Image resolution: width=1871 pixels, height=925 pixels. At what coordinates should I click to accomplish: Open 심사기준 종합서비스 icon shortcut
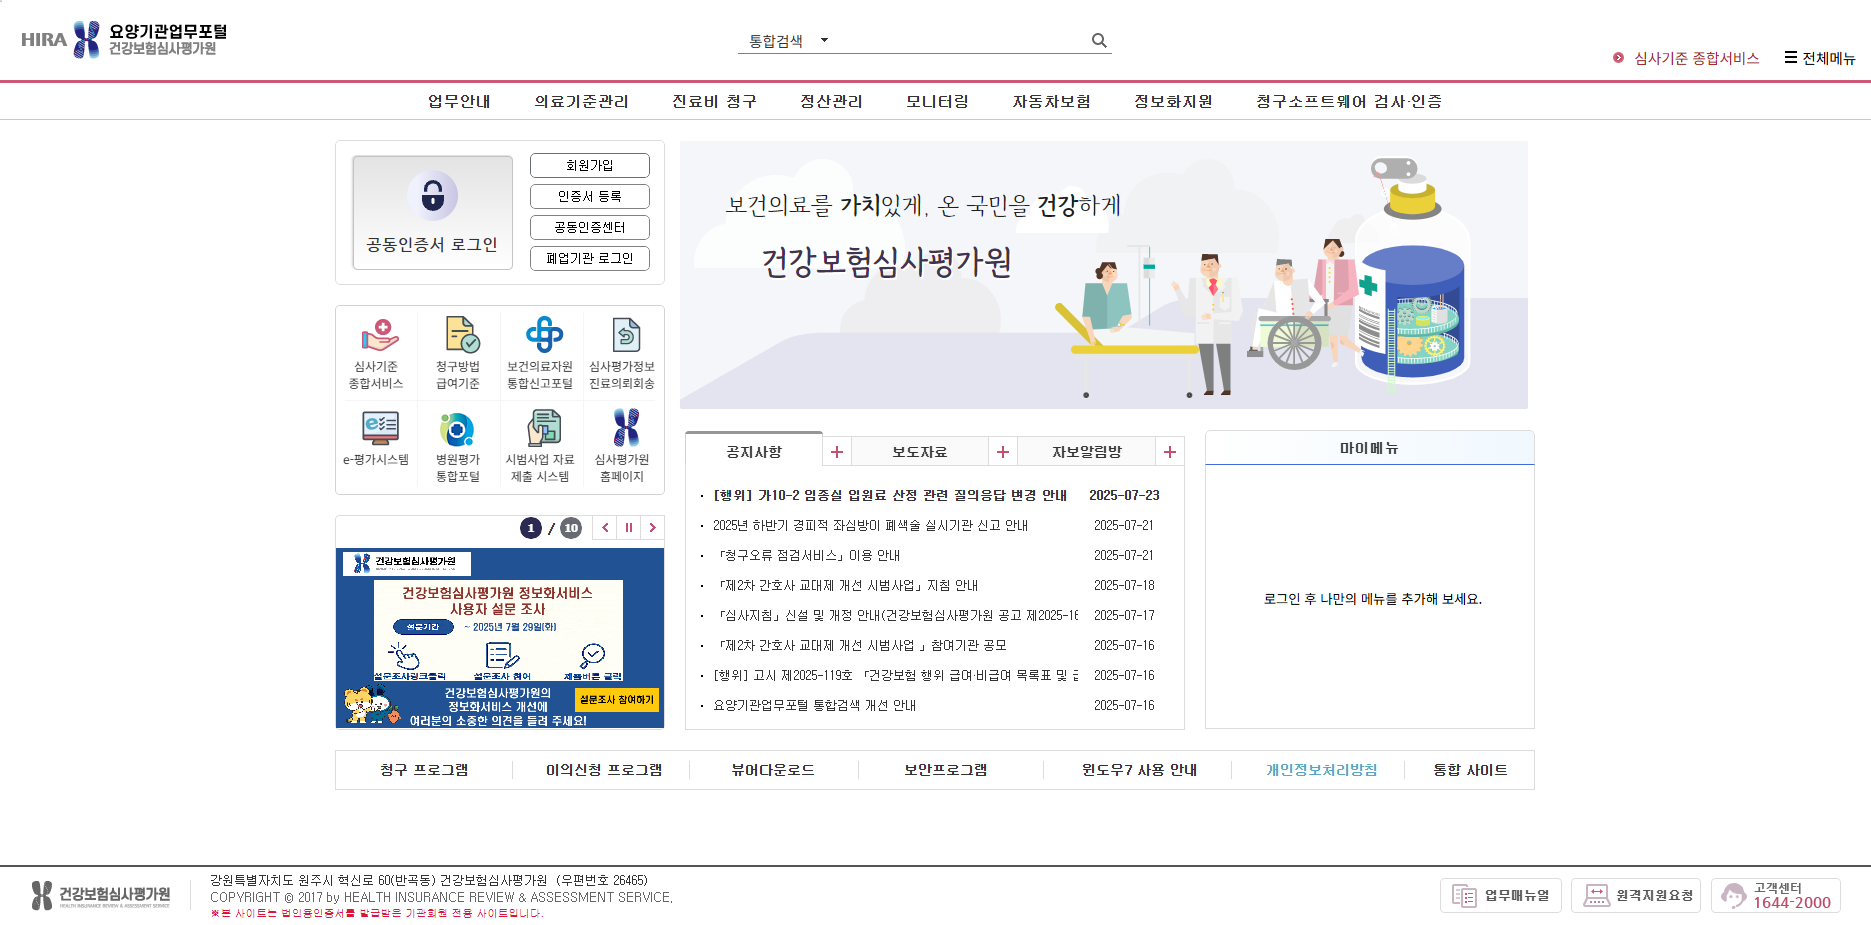click(376, 354)
